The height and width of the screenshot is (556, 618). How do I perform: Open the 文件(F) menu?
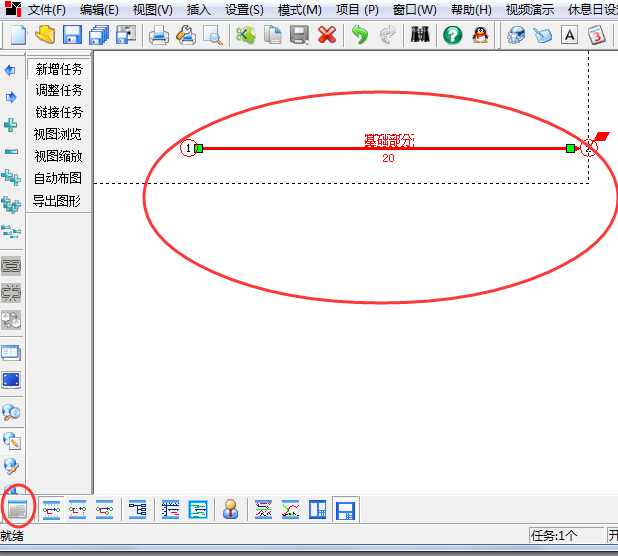pos(46,10)
